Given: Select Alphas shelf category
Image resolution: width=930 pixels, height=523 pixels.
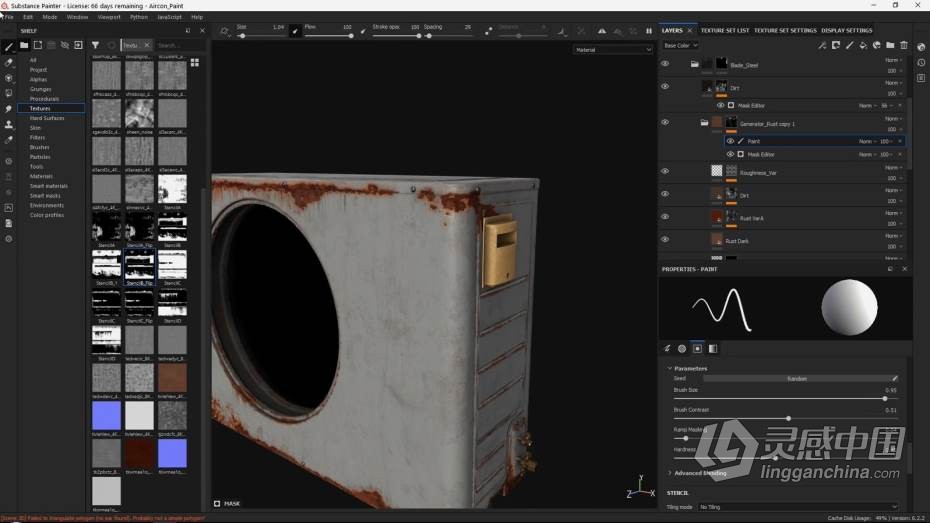Looking at the screenshot, I should coord(38,79).
